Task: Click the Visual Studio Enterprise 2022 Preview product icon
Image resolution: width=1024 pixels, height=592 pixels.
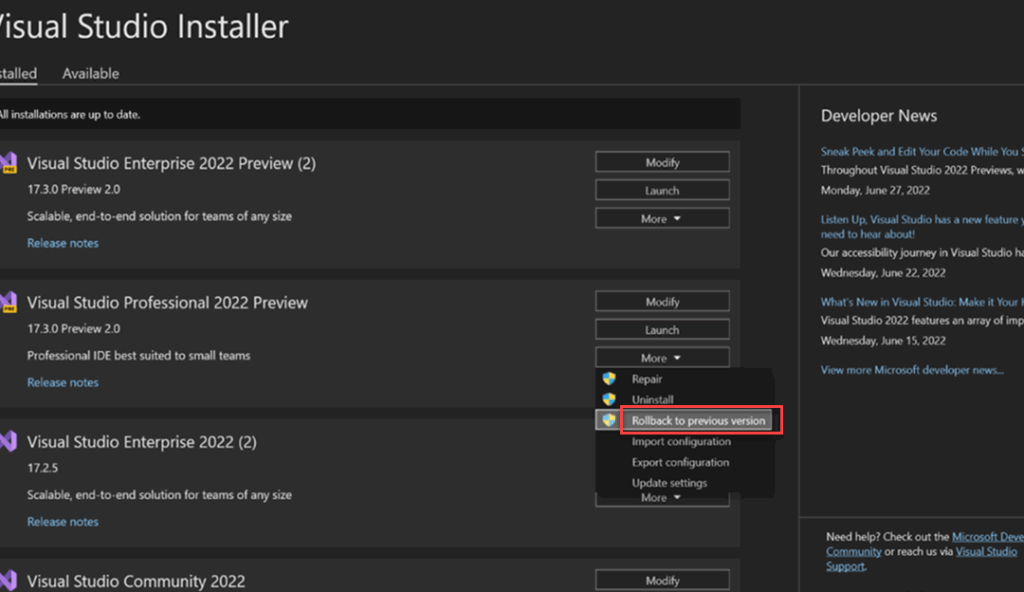Action: coord(8,163)
